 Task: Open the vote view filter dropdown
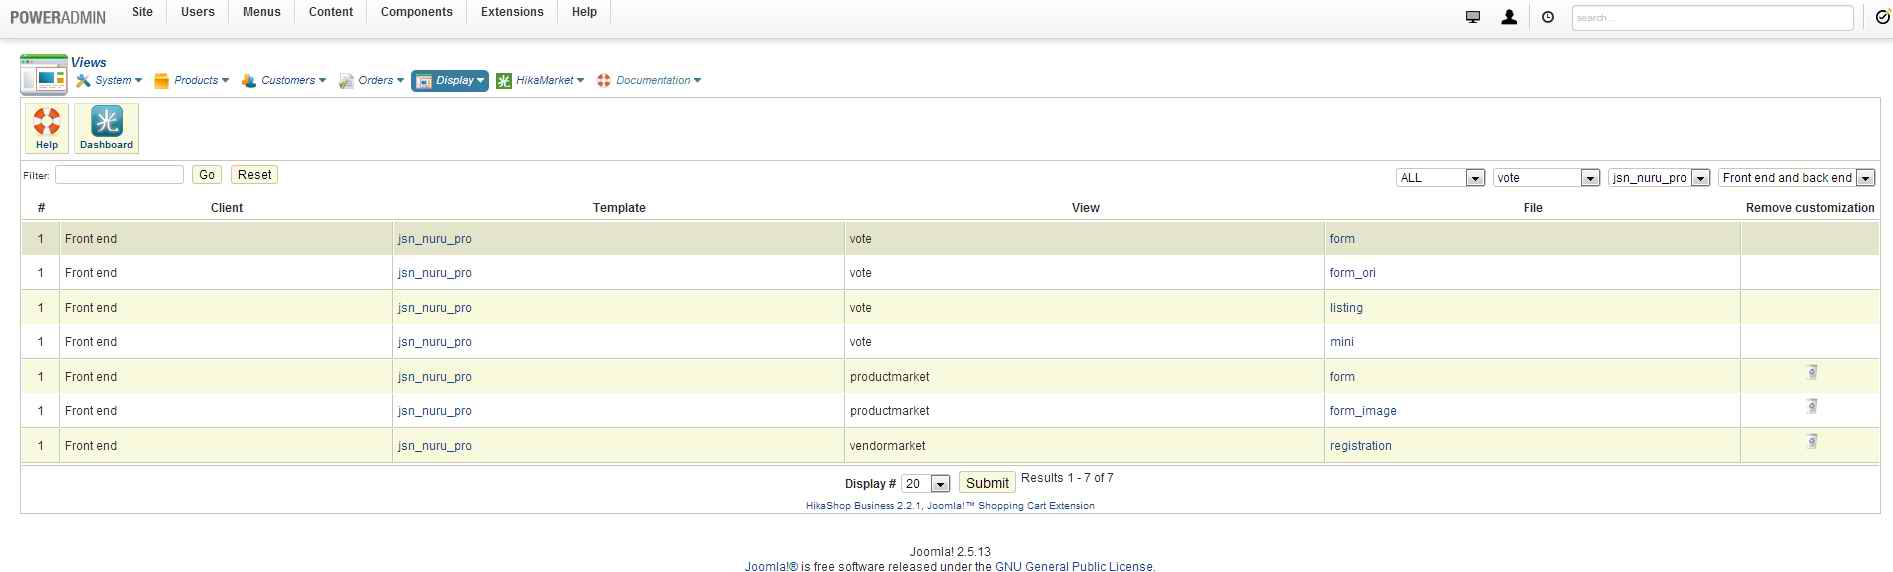[x=1547, y=178]
